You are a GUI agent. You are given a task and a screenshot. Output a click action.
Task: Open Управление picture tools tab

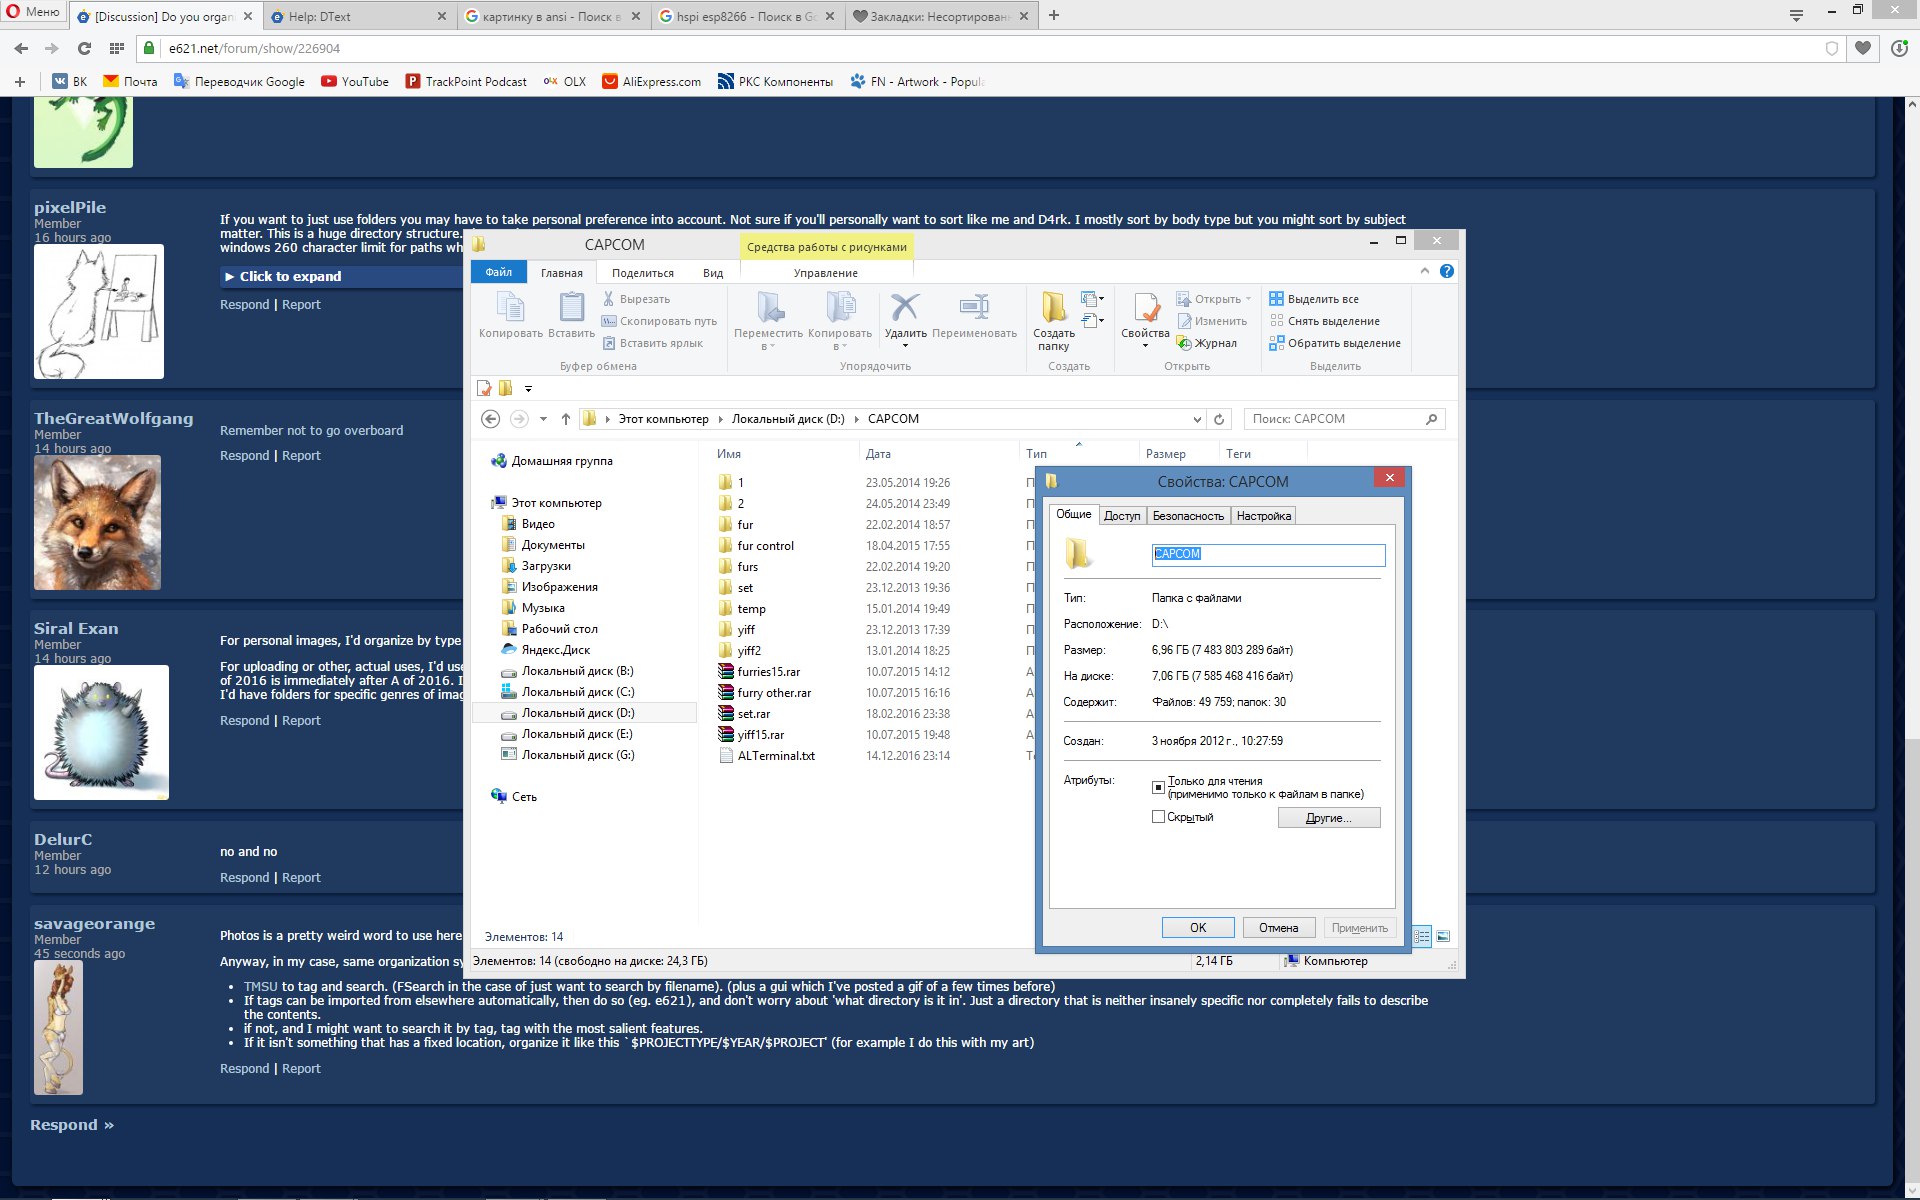825,273
